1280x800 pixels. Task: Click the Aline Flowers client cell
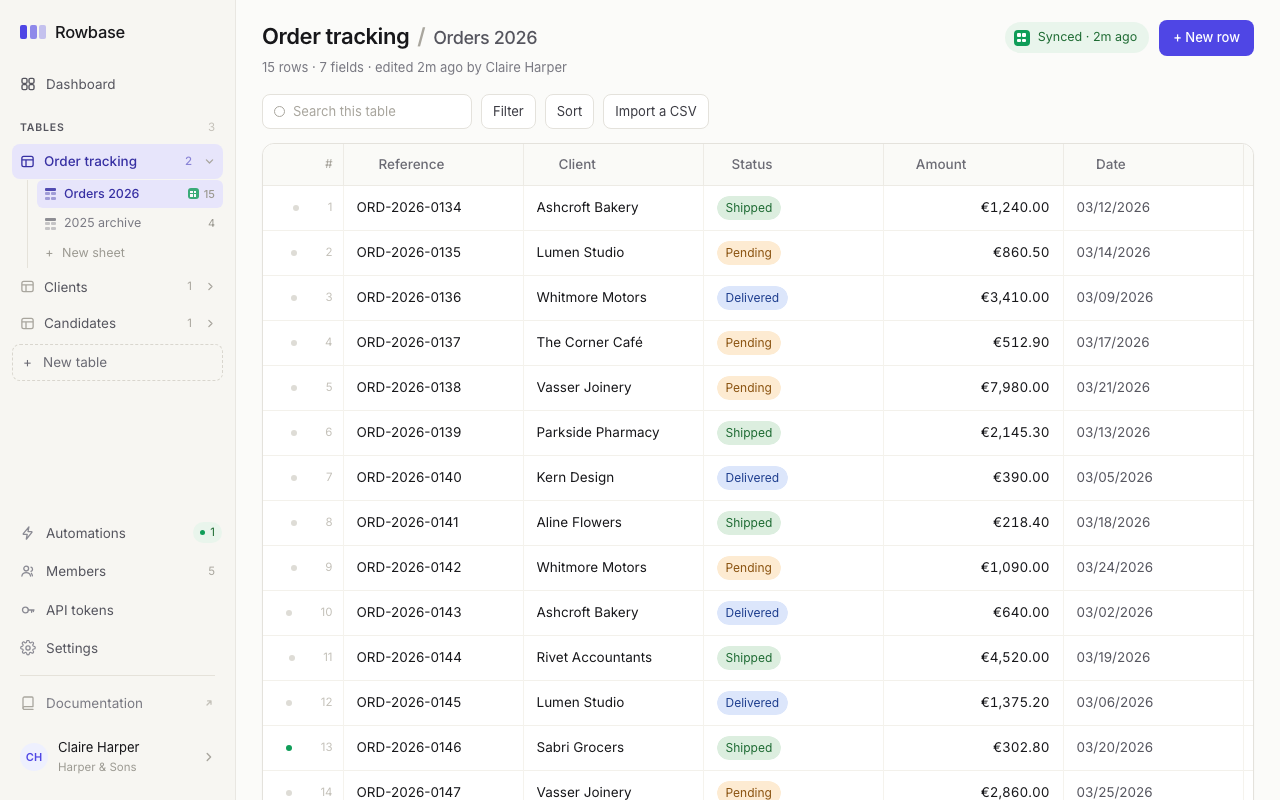tap(614, 523)
